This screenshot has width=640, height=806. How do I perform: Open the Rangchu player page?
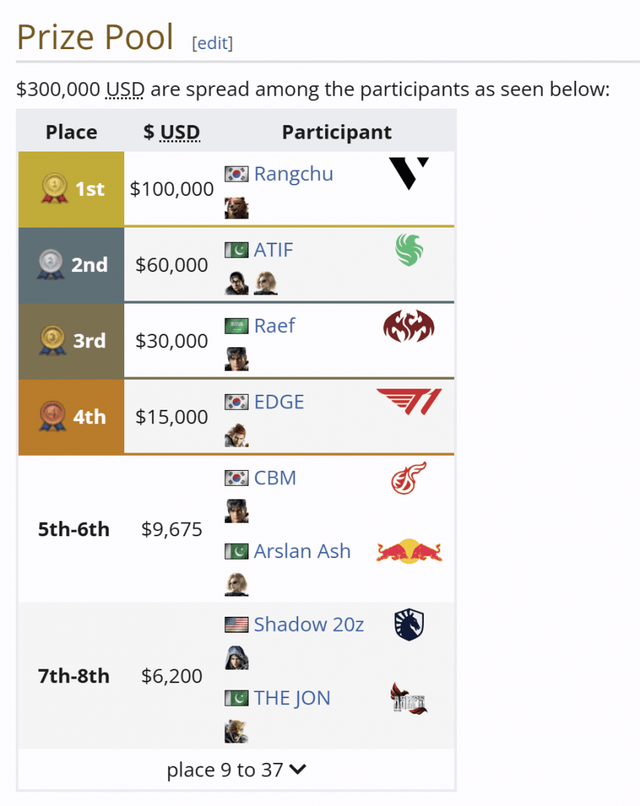294,174
